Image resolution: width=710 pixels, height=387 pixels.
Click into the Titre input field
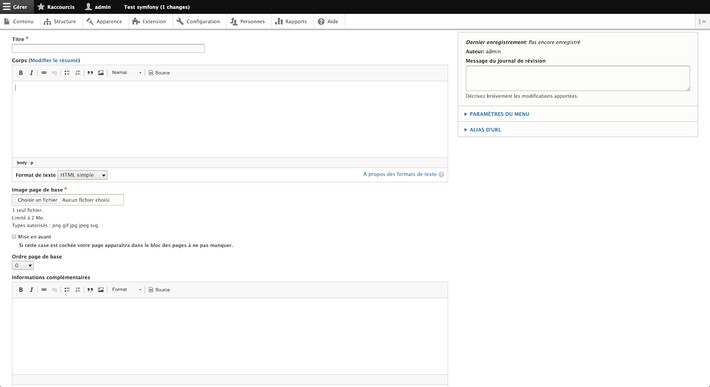click(108, 48)
